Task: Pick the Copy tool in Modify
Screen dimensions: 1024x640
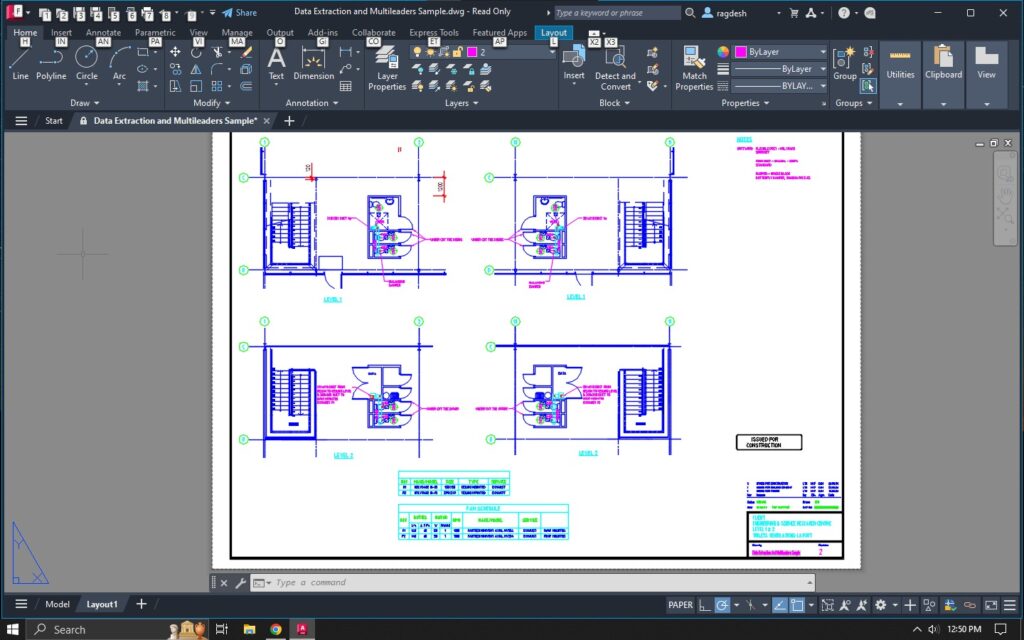Action: tap(175, 69)
